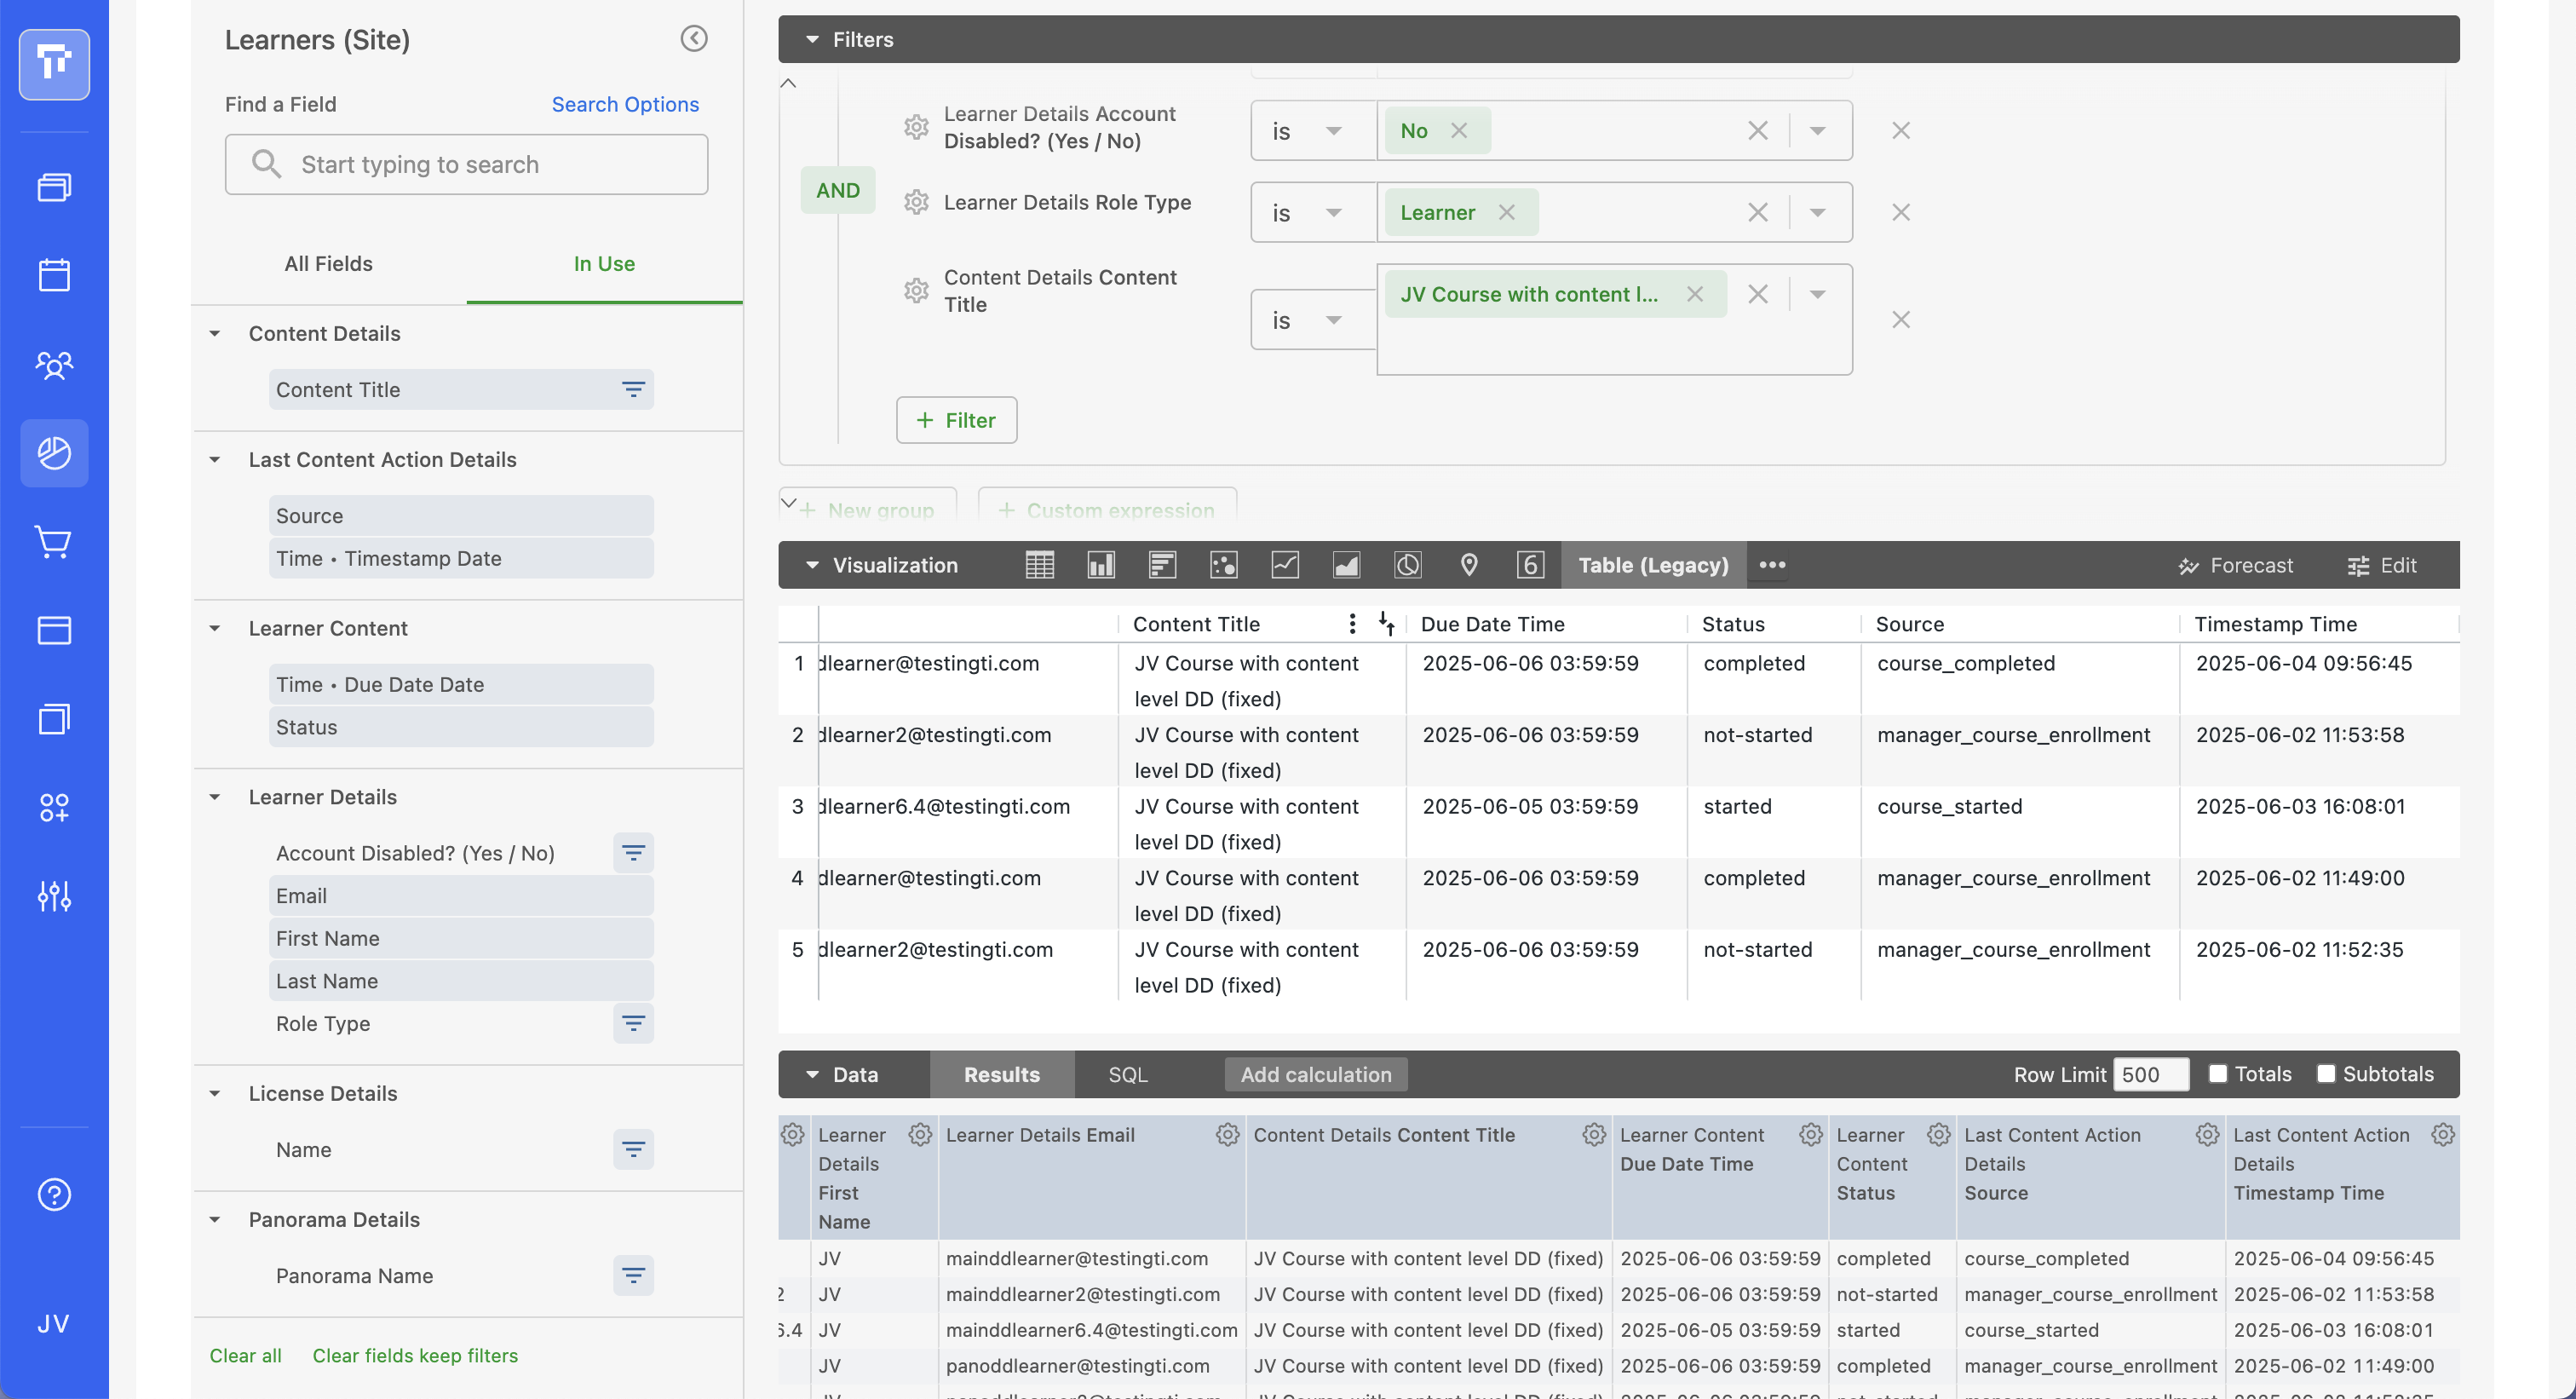
Task: Enable the Totals checkbox
Action: pyautogui.click(x=2218, y=1073)
